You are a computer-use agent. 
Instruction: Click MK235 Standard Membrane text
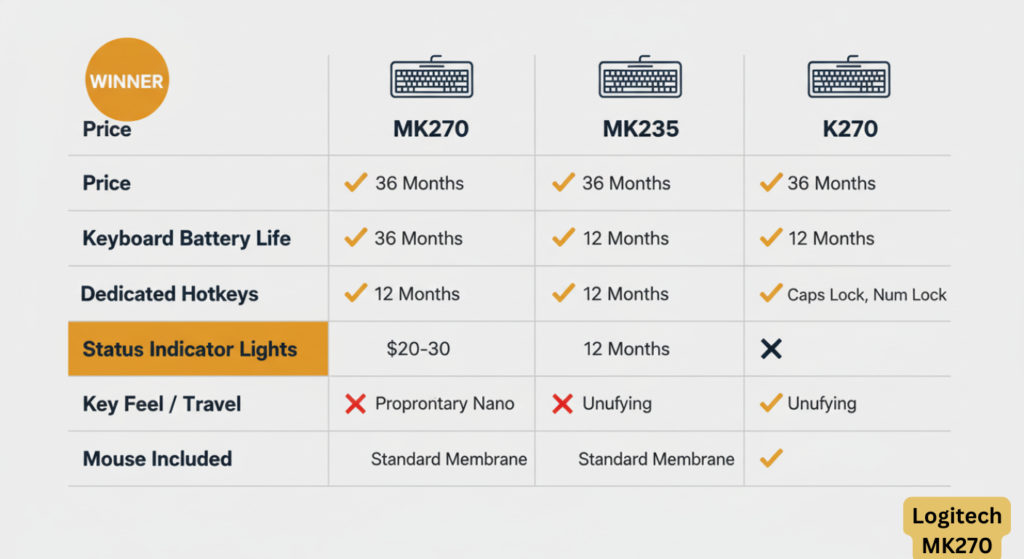pos(656,459)
